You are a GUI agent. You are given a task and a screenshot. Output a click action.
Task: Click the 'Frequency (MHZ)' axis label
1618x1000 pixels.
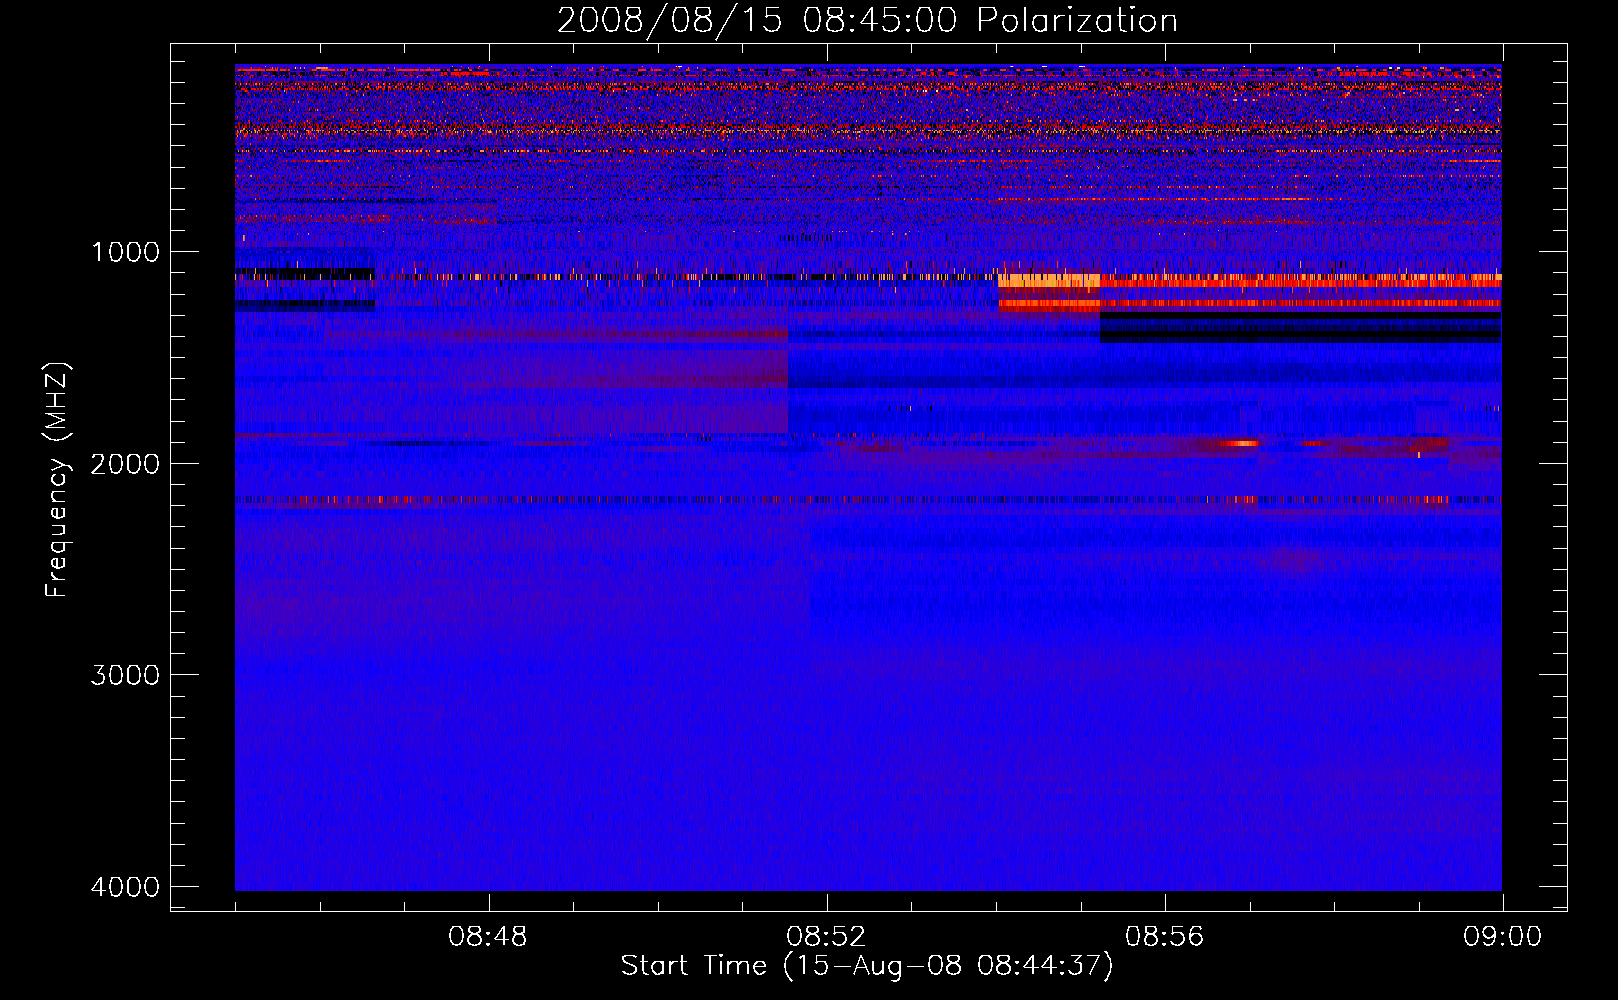57,480
